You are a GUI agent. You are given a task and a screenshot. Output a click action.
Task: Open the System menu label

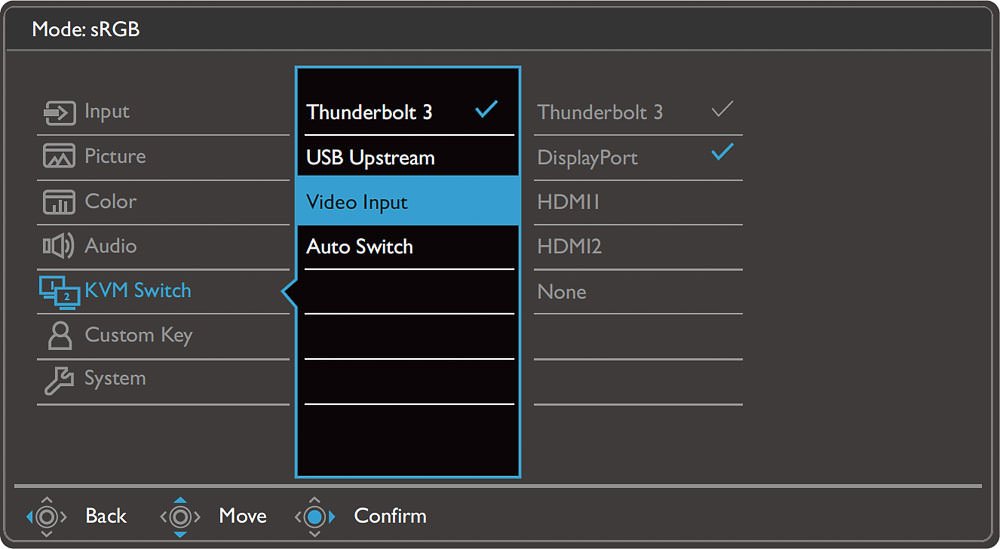[115, 379]
